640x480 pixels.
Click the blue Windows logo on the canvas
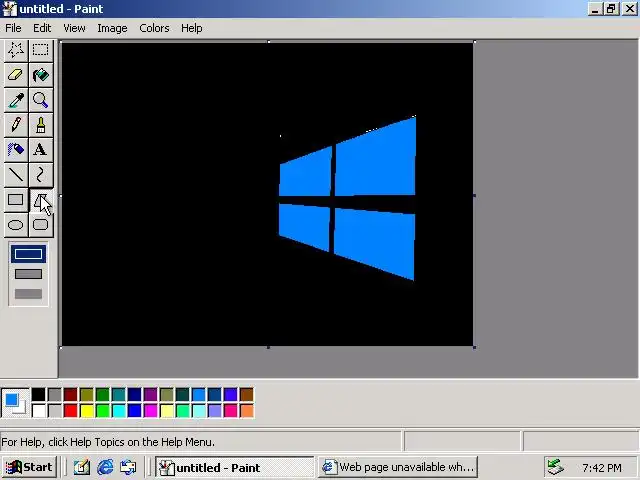pos(347,198)
